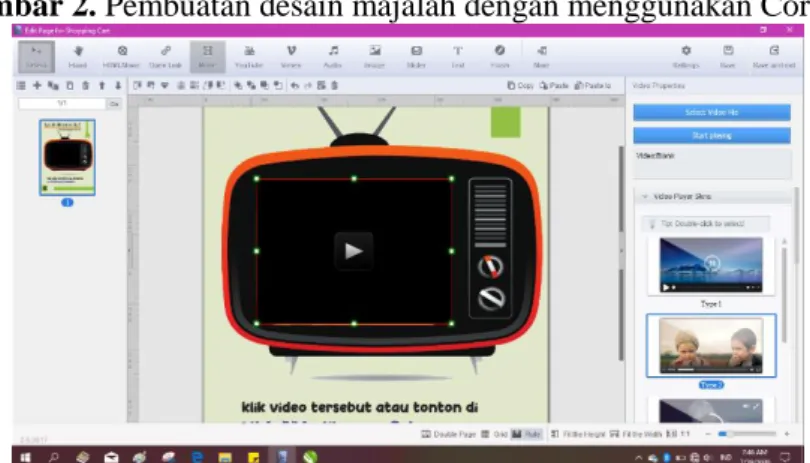Open Windows Start menu
Screen dimensions: 810x463
(x=25, y=457)
